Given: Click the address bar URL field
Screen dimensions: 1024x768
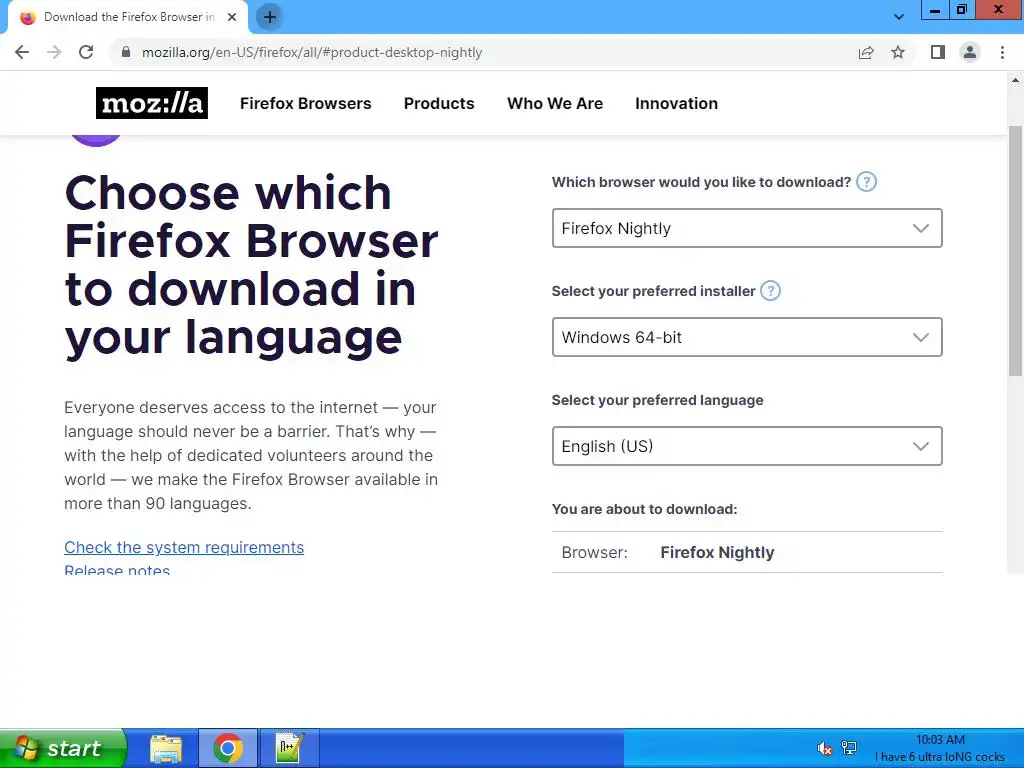Looking at the screenshot, I should 483,52.
